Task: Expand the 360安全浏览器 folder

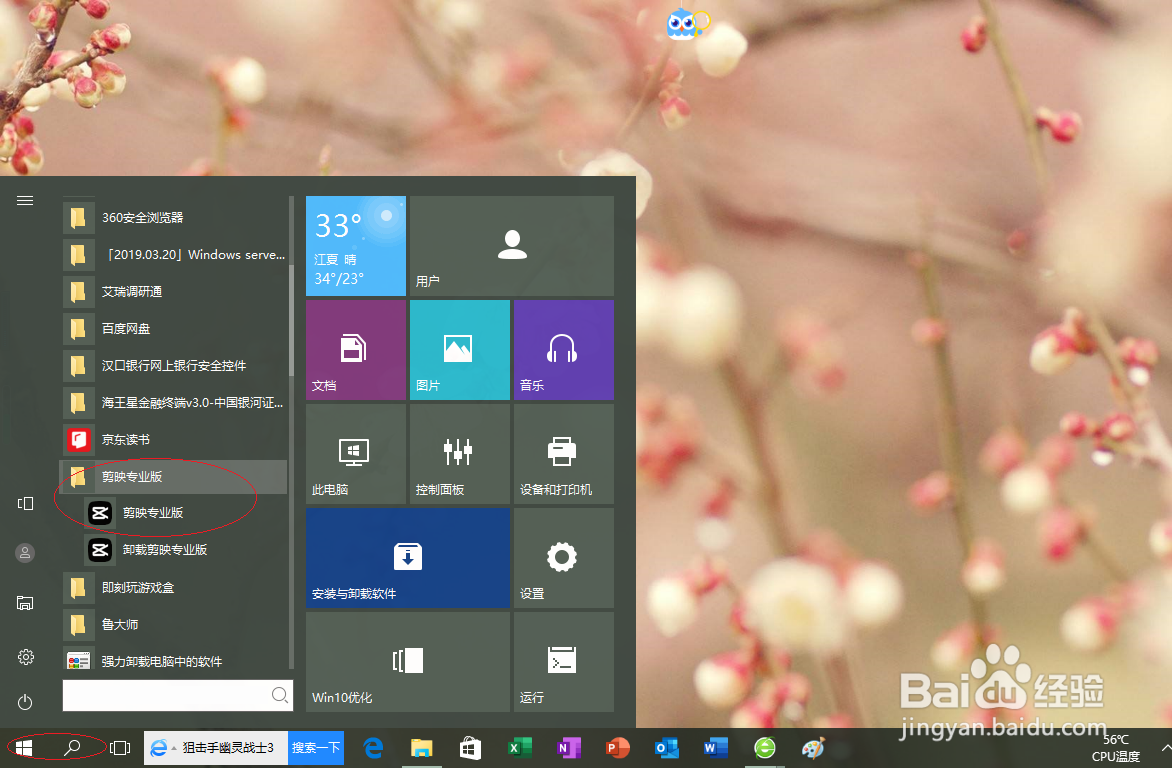Action: (x=174, y=218)
